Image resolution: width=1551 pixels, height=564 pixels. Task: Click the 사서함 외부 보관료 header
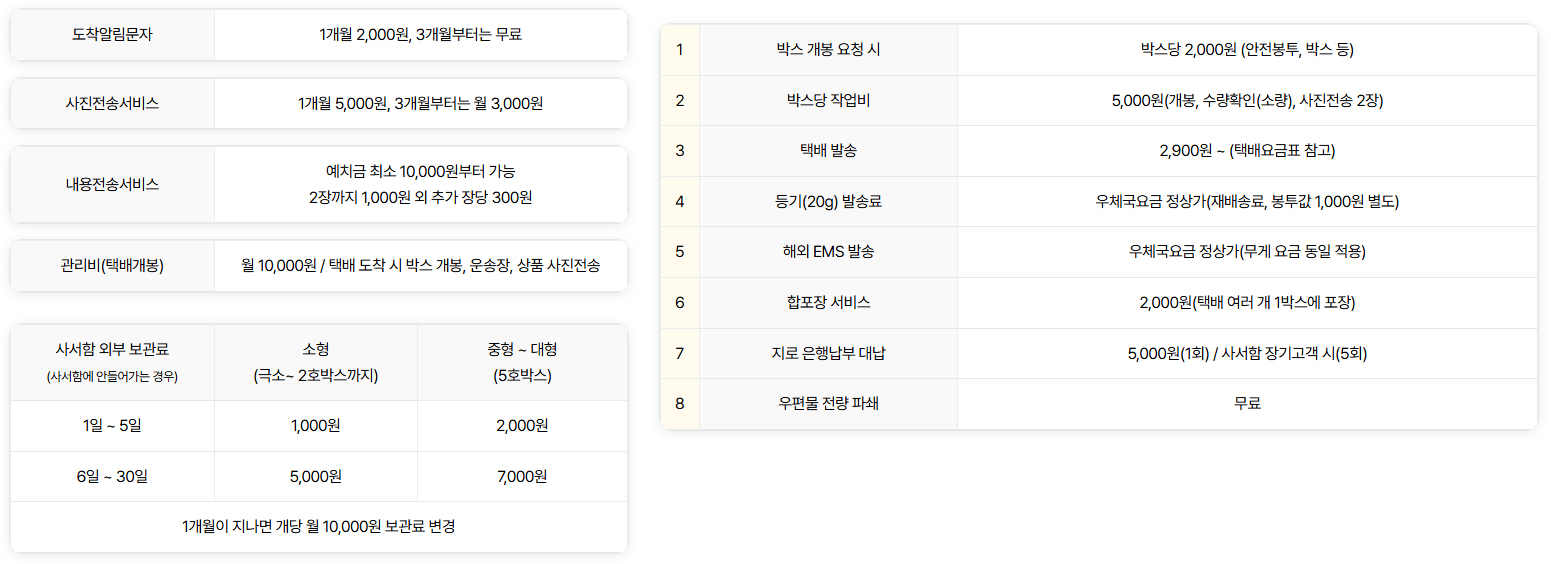pos(112,349)
